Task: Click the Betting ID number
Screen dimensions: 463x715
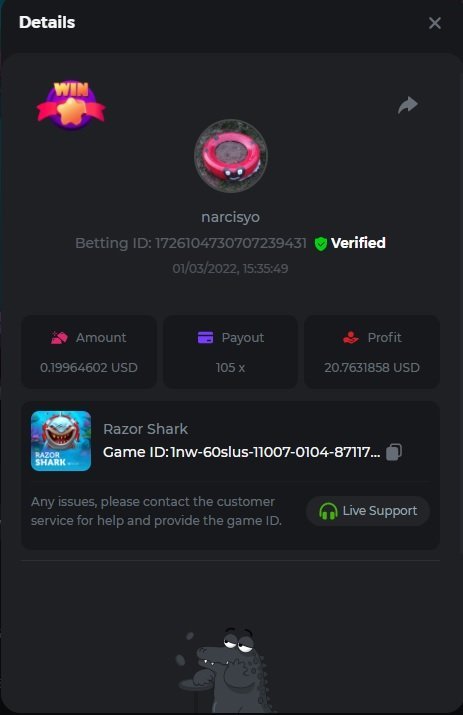Action: pos(231,243)
